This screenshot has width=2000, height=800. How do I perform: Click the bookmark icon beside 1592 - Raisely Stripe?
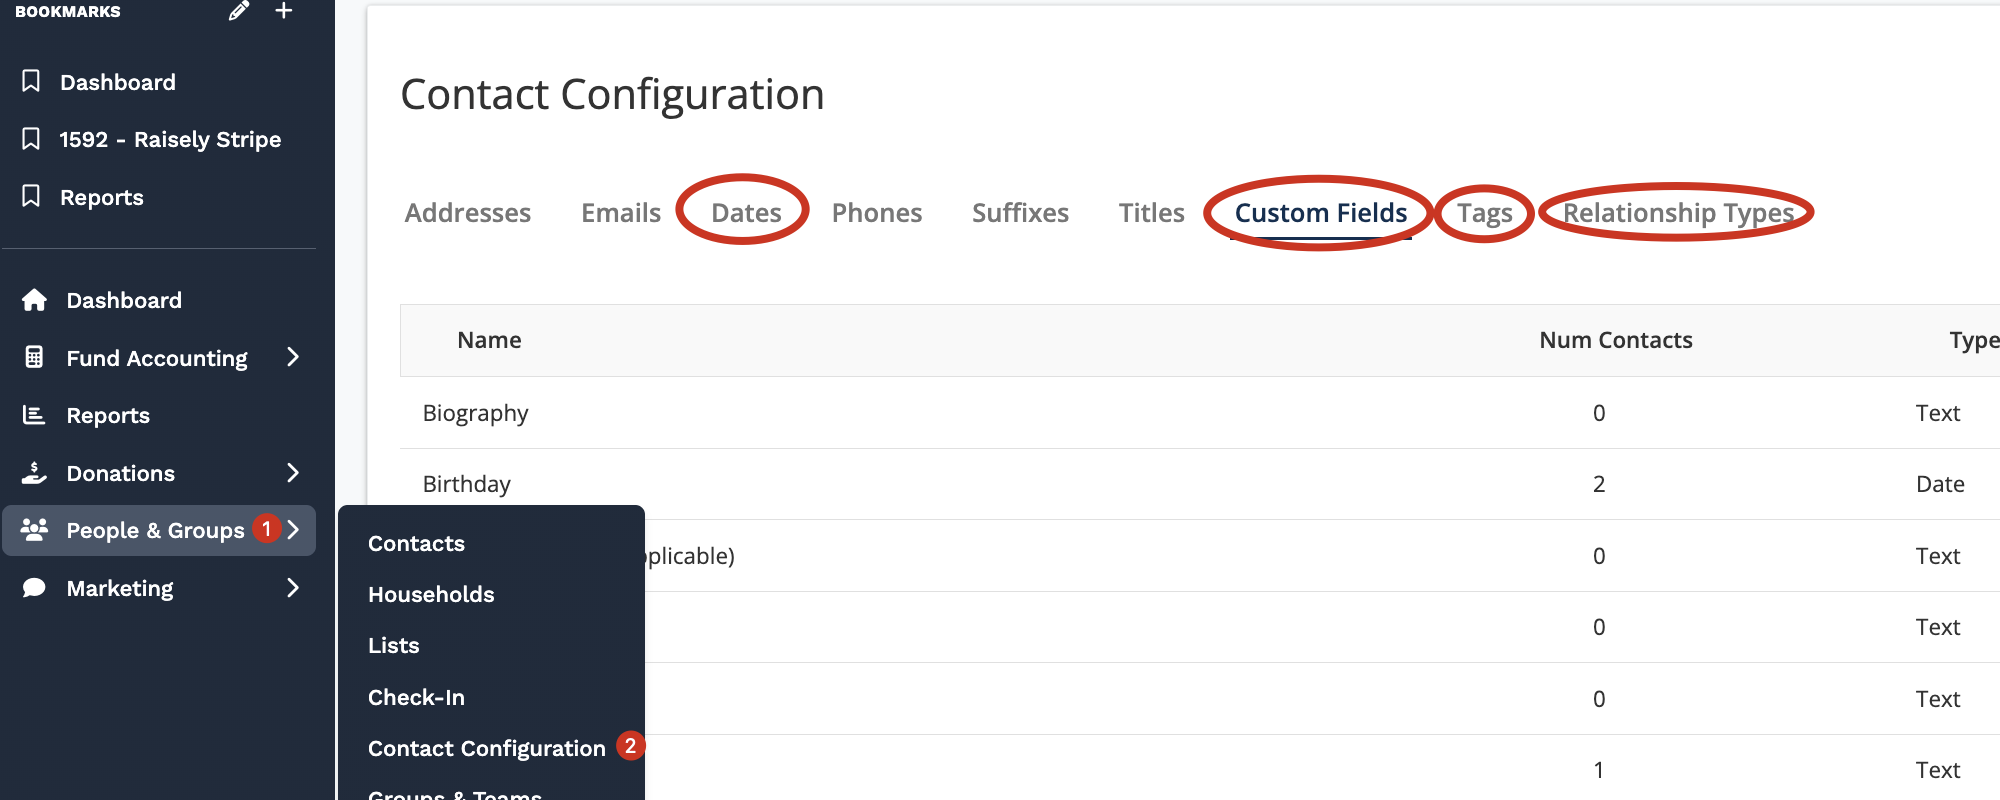(x=31, y=139)
